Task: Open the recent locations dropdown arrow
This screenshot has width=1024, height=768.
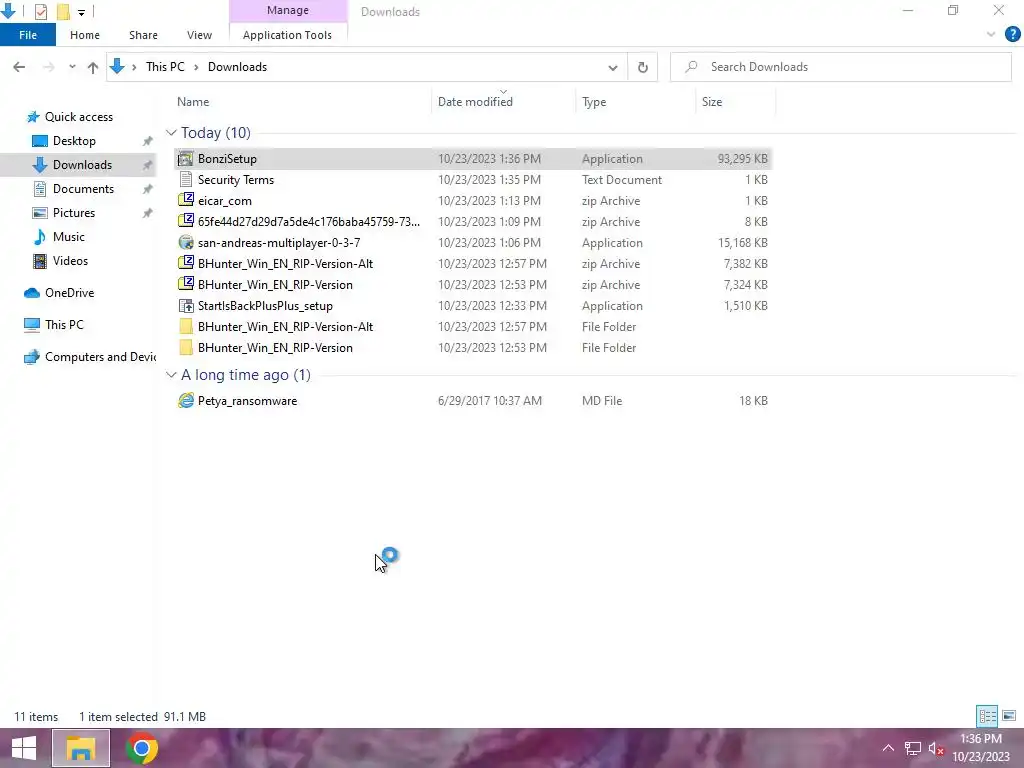Action: (x=72, y=67)
